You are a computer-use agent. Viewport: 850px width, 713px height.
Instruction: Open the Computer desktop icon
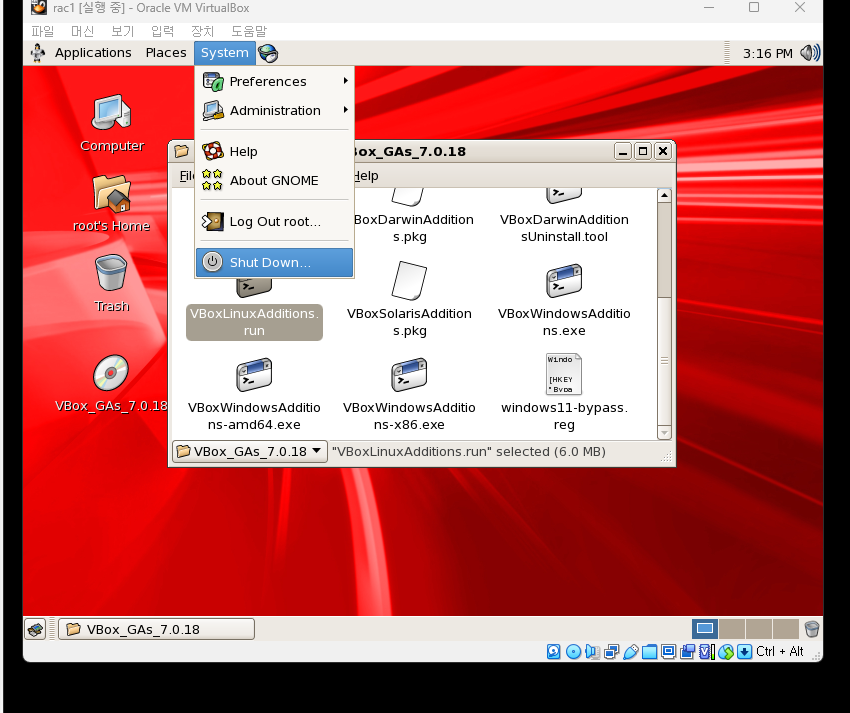point(112,124)
